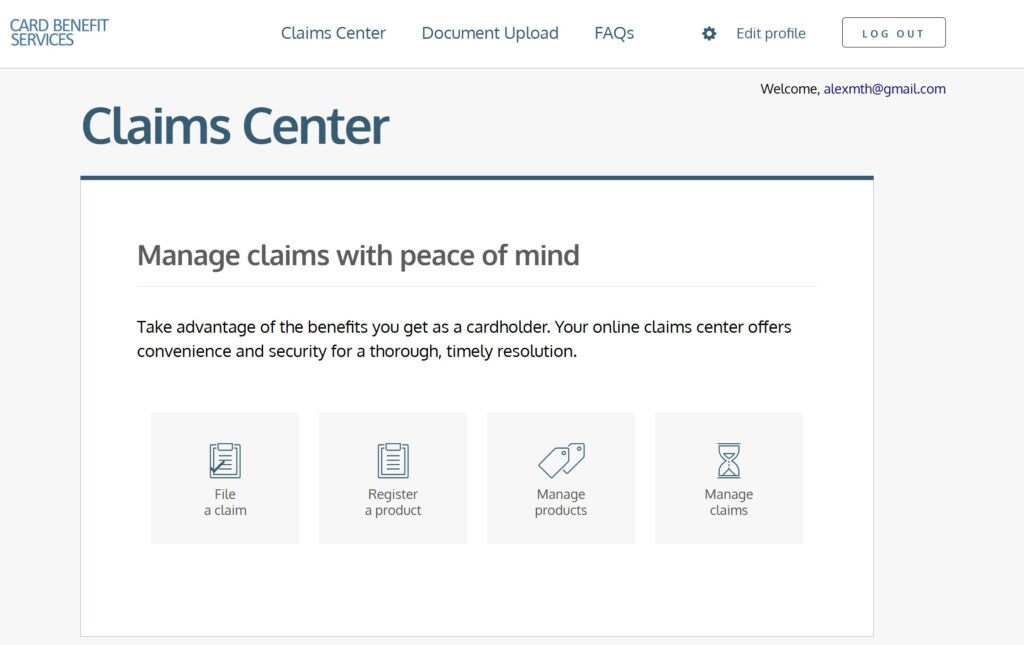Click the Register a product clipboard icon
The image size is (1024, 645).
(393, 461)
